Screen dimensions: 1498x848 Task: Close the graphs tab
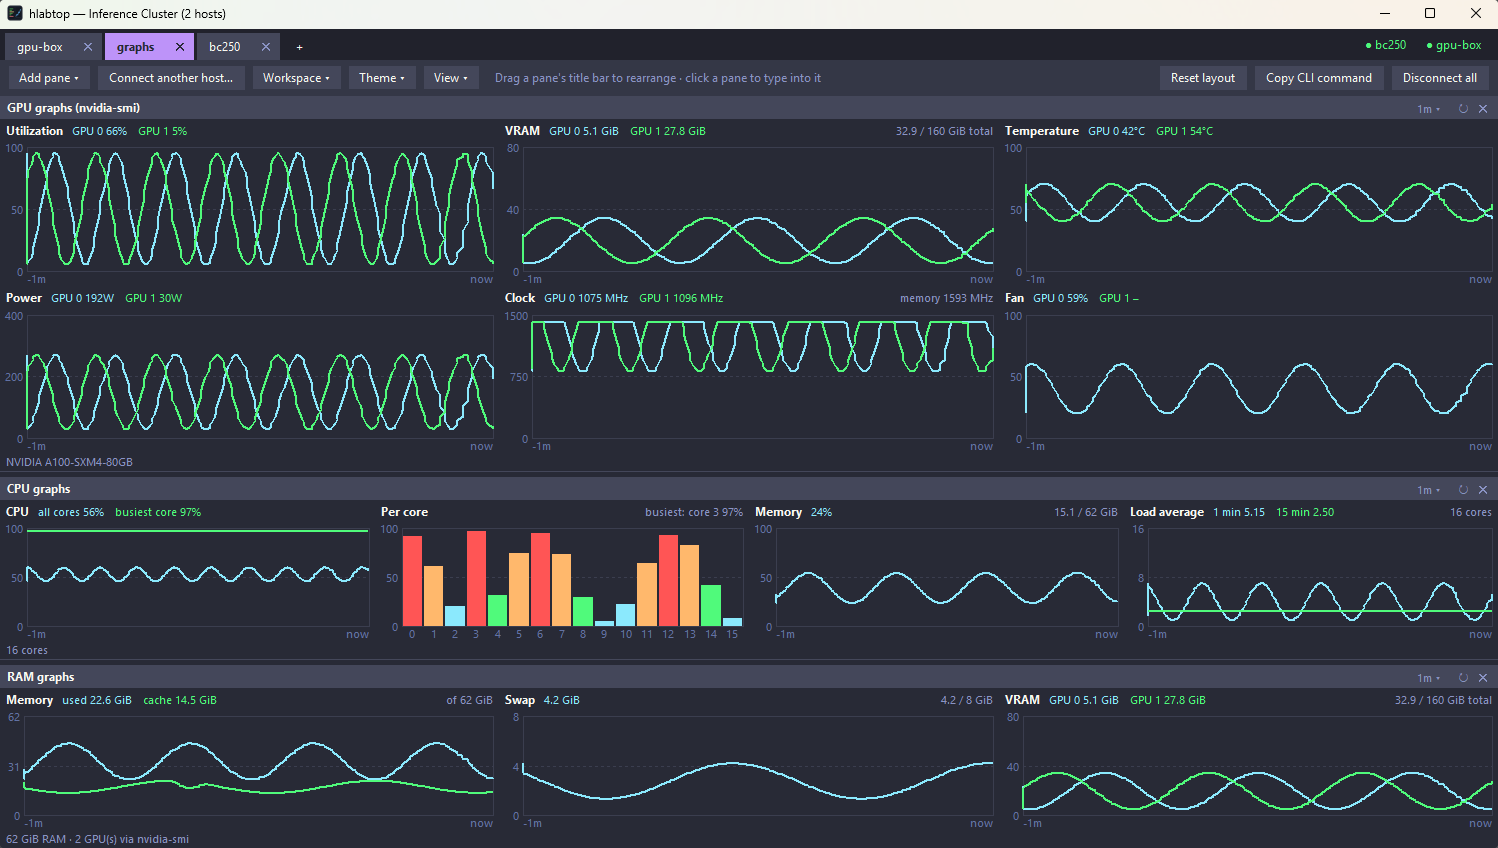(180, 47)
